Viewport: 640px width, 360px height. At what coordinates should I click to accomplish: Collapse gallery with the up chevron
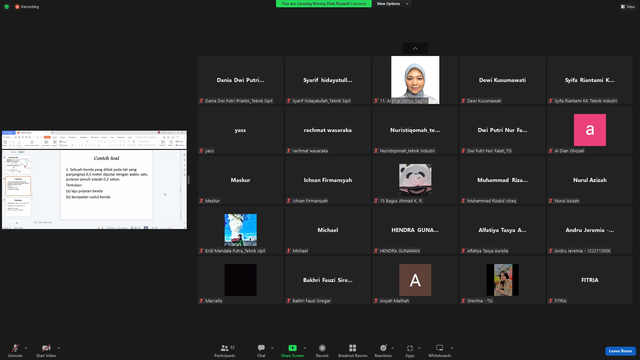click(x=415, y=49)
